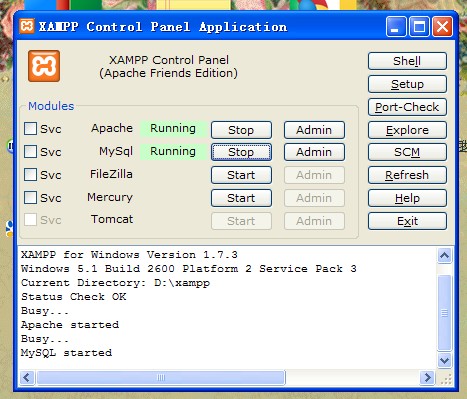Click the horizontal scroll-left arrow
This screenshot has height=399, width=467.
(x=27, y=378)
